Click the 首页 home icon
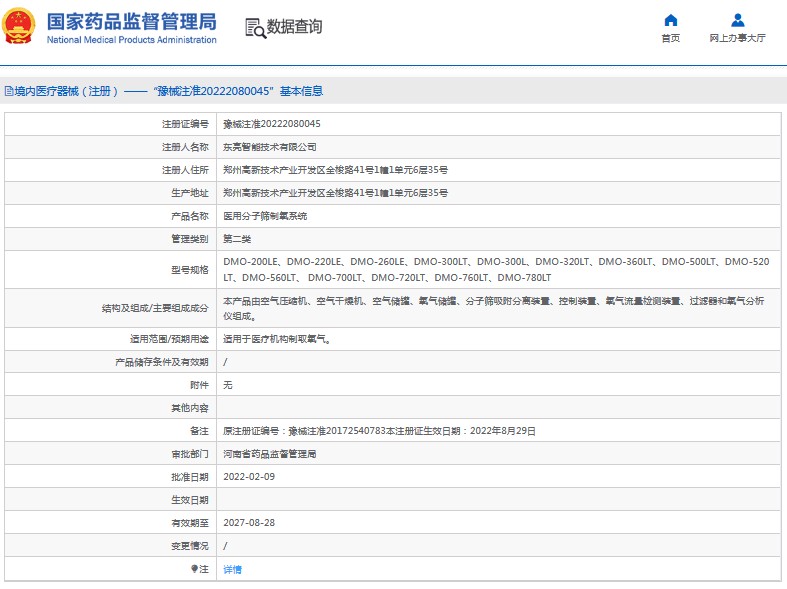Viewport: 787px width, 589px height. [670, 20]
